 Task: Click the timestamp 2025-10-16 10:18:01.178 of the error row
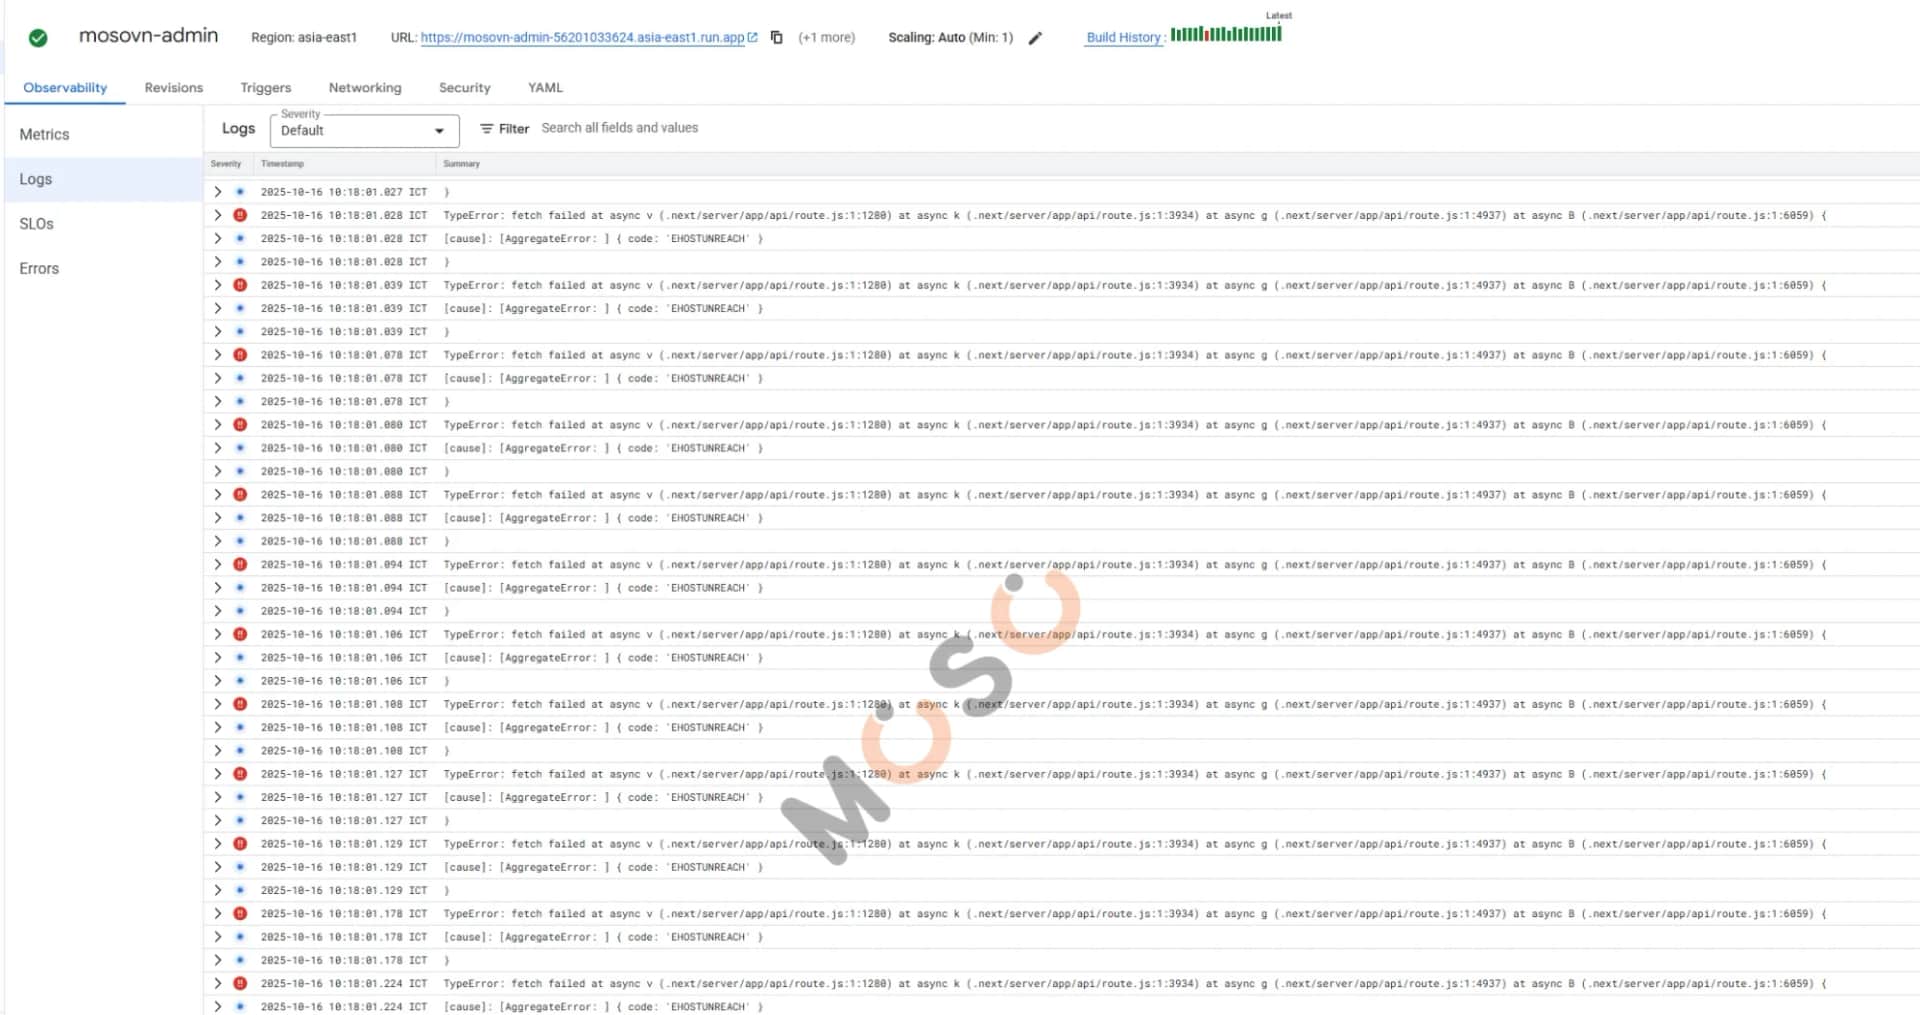pos(343,914)
